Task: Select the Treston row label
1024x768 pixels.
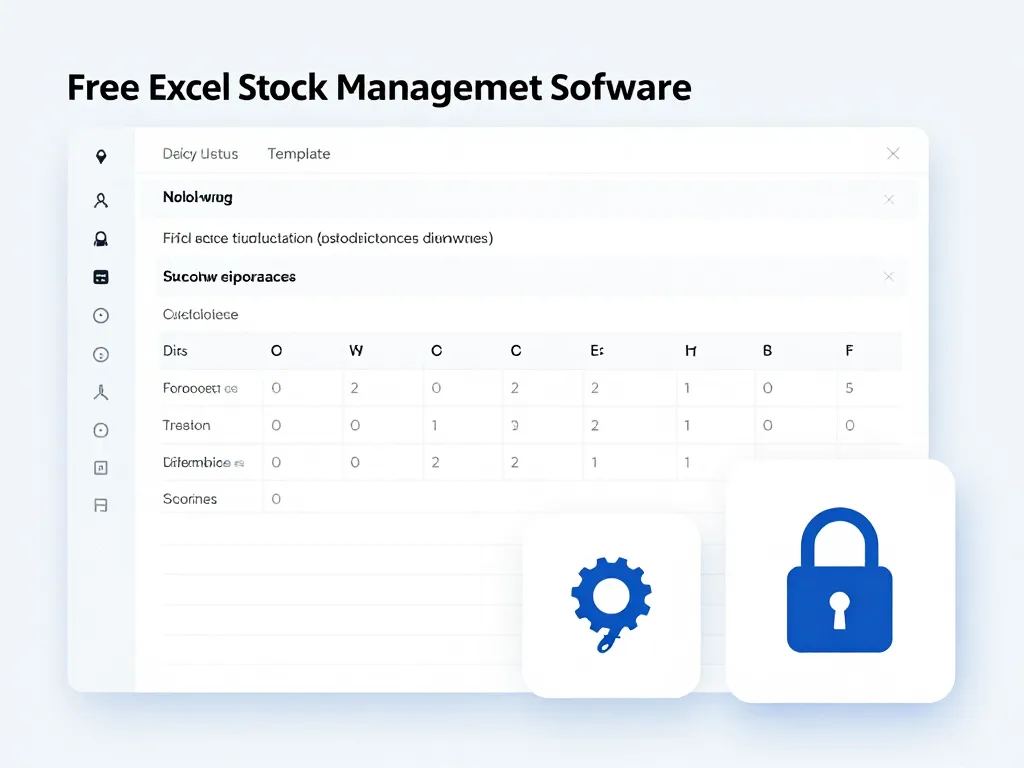Action: pyautogui.click(x=186, y=425)
